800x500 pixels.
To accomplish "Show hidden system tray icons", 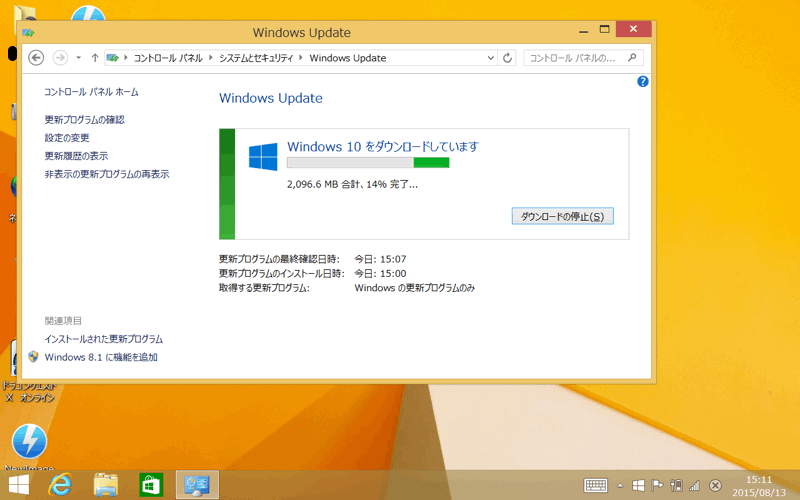I will point(620,485).
